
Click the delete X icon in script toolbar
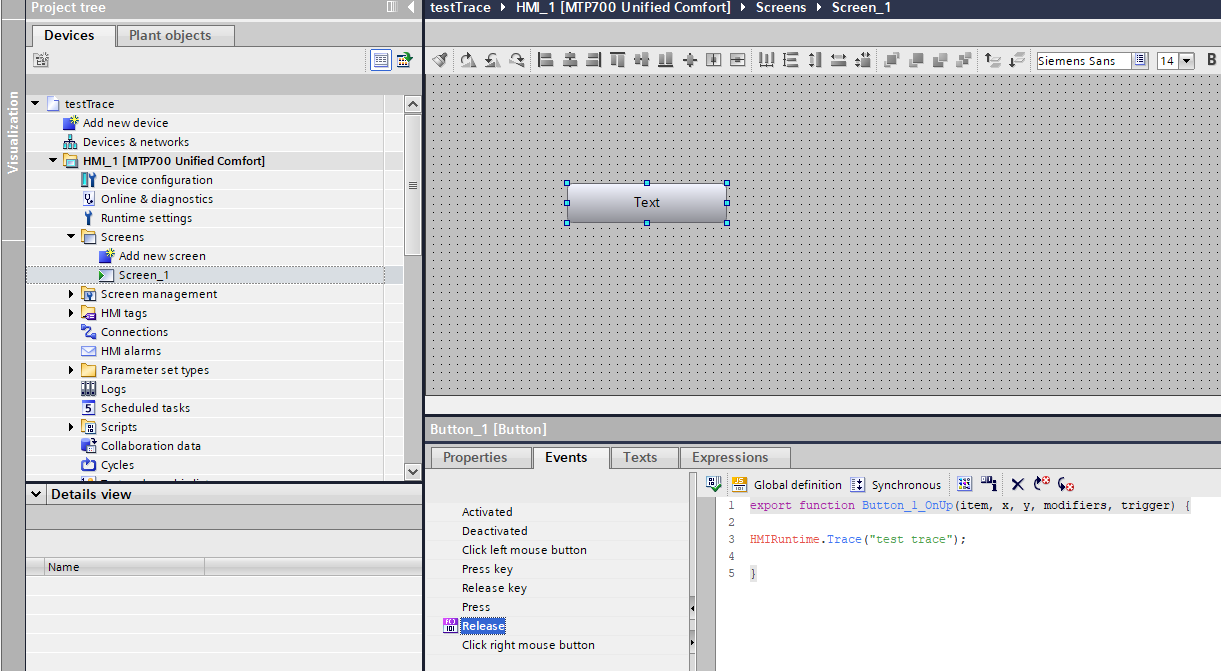coord(1017,484)
